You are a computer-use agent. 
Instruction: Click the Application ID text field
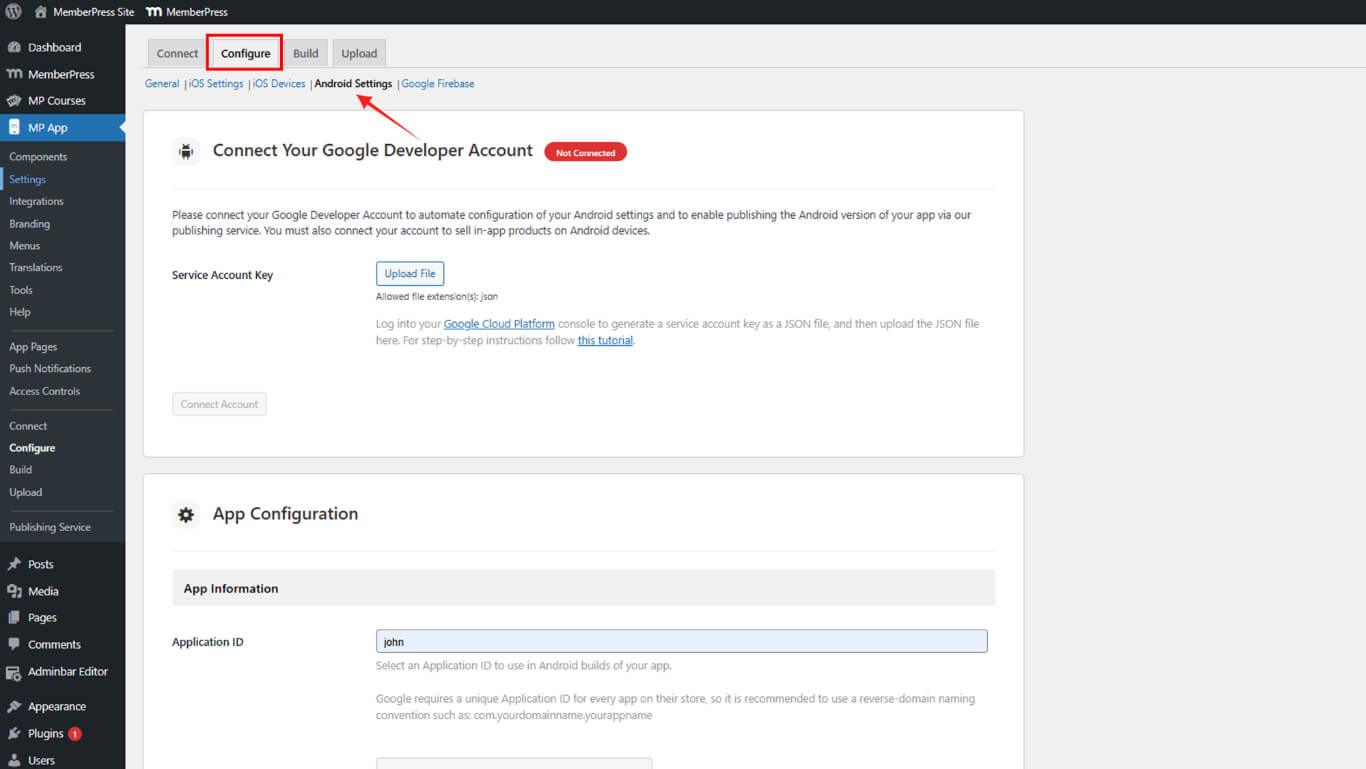(x=681, y=642)
